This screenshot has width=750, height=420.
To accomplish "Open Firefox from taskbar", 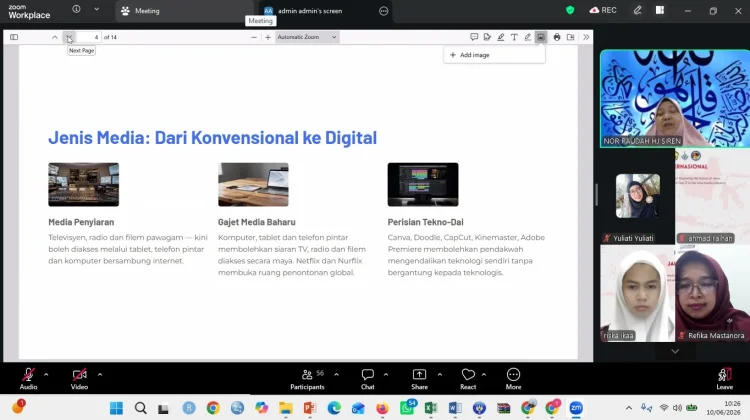I will [x=382, y=408].
